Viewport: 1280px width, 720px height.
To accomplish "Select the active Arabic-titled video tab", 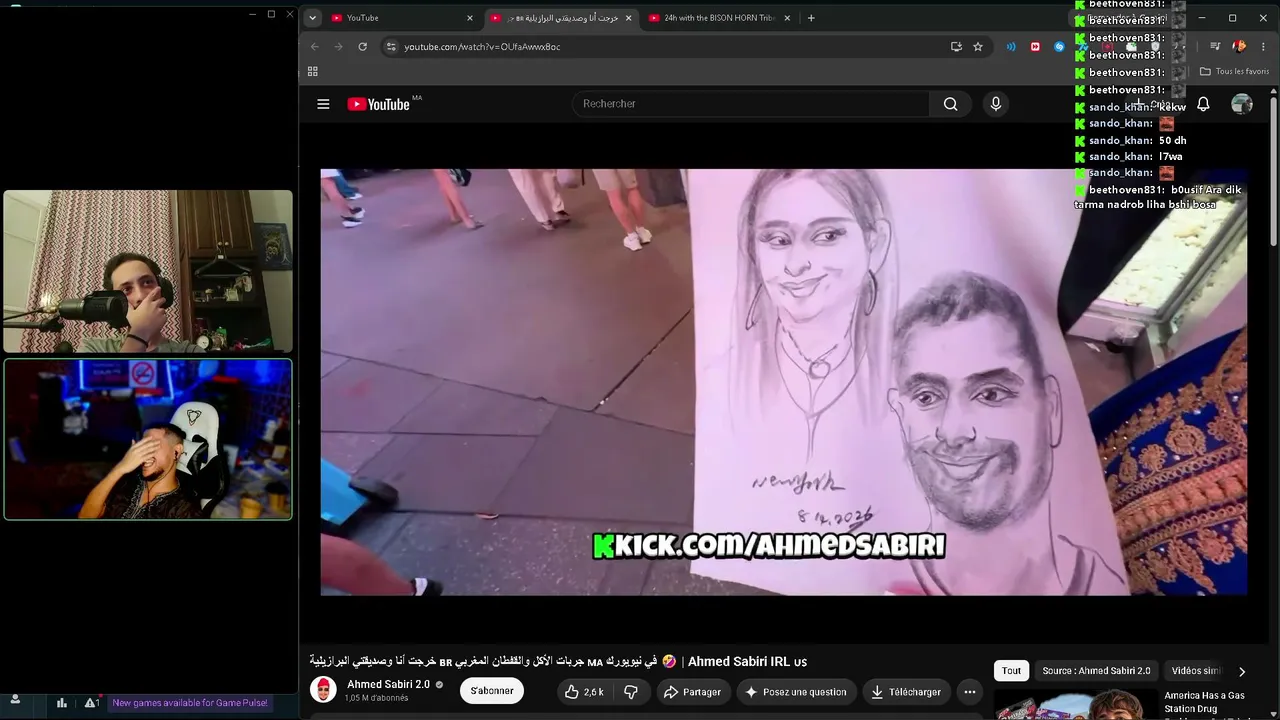I will click(x=561, y=18).
